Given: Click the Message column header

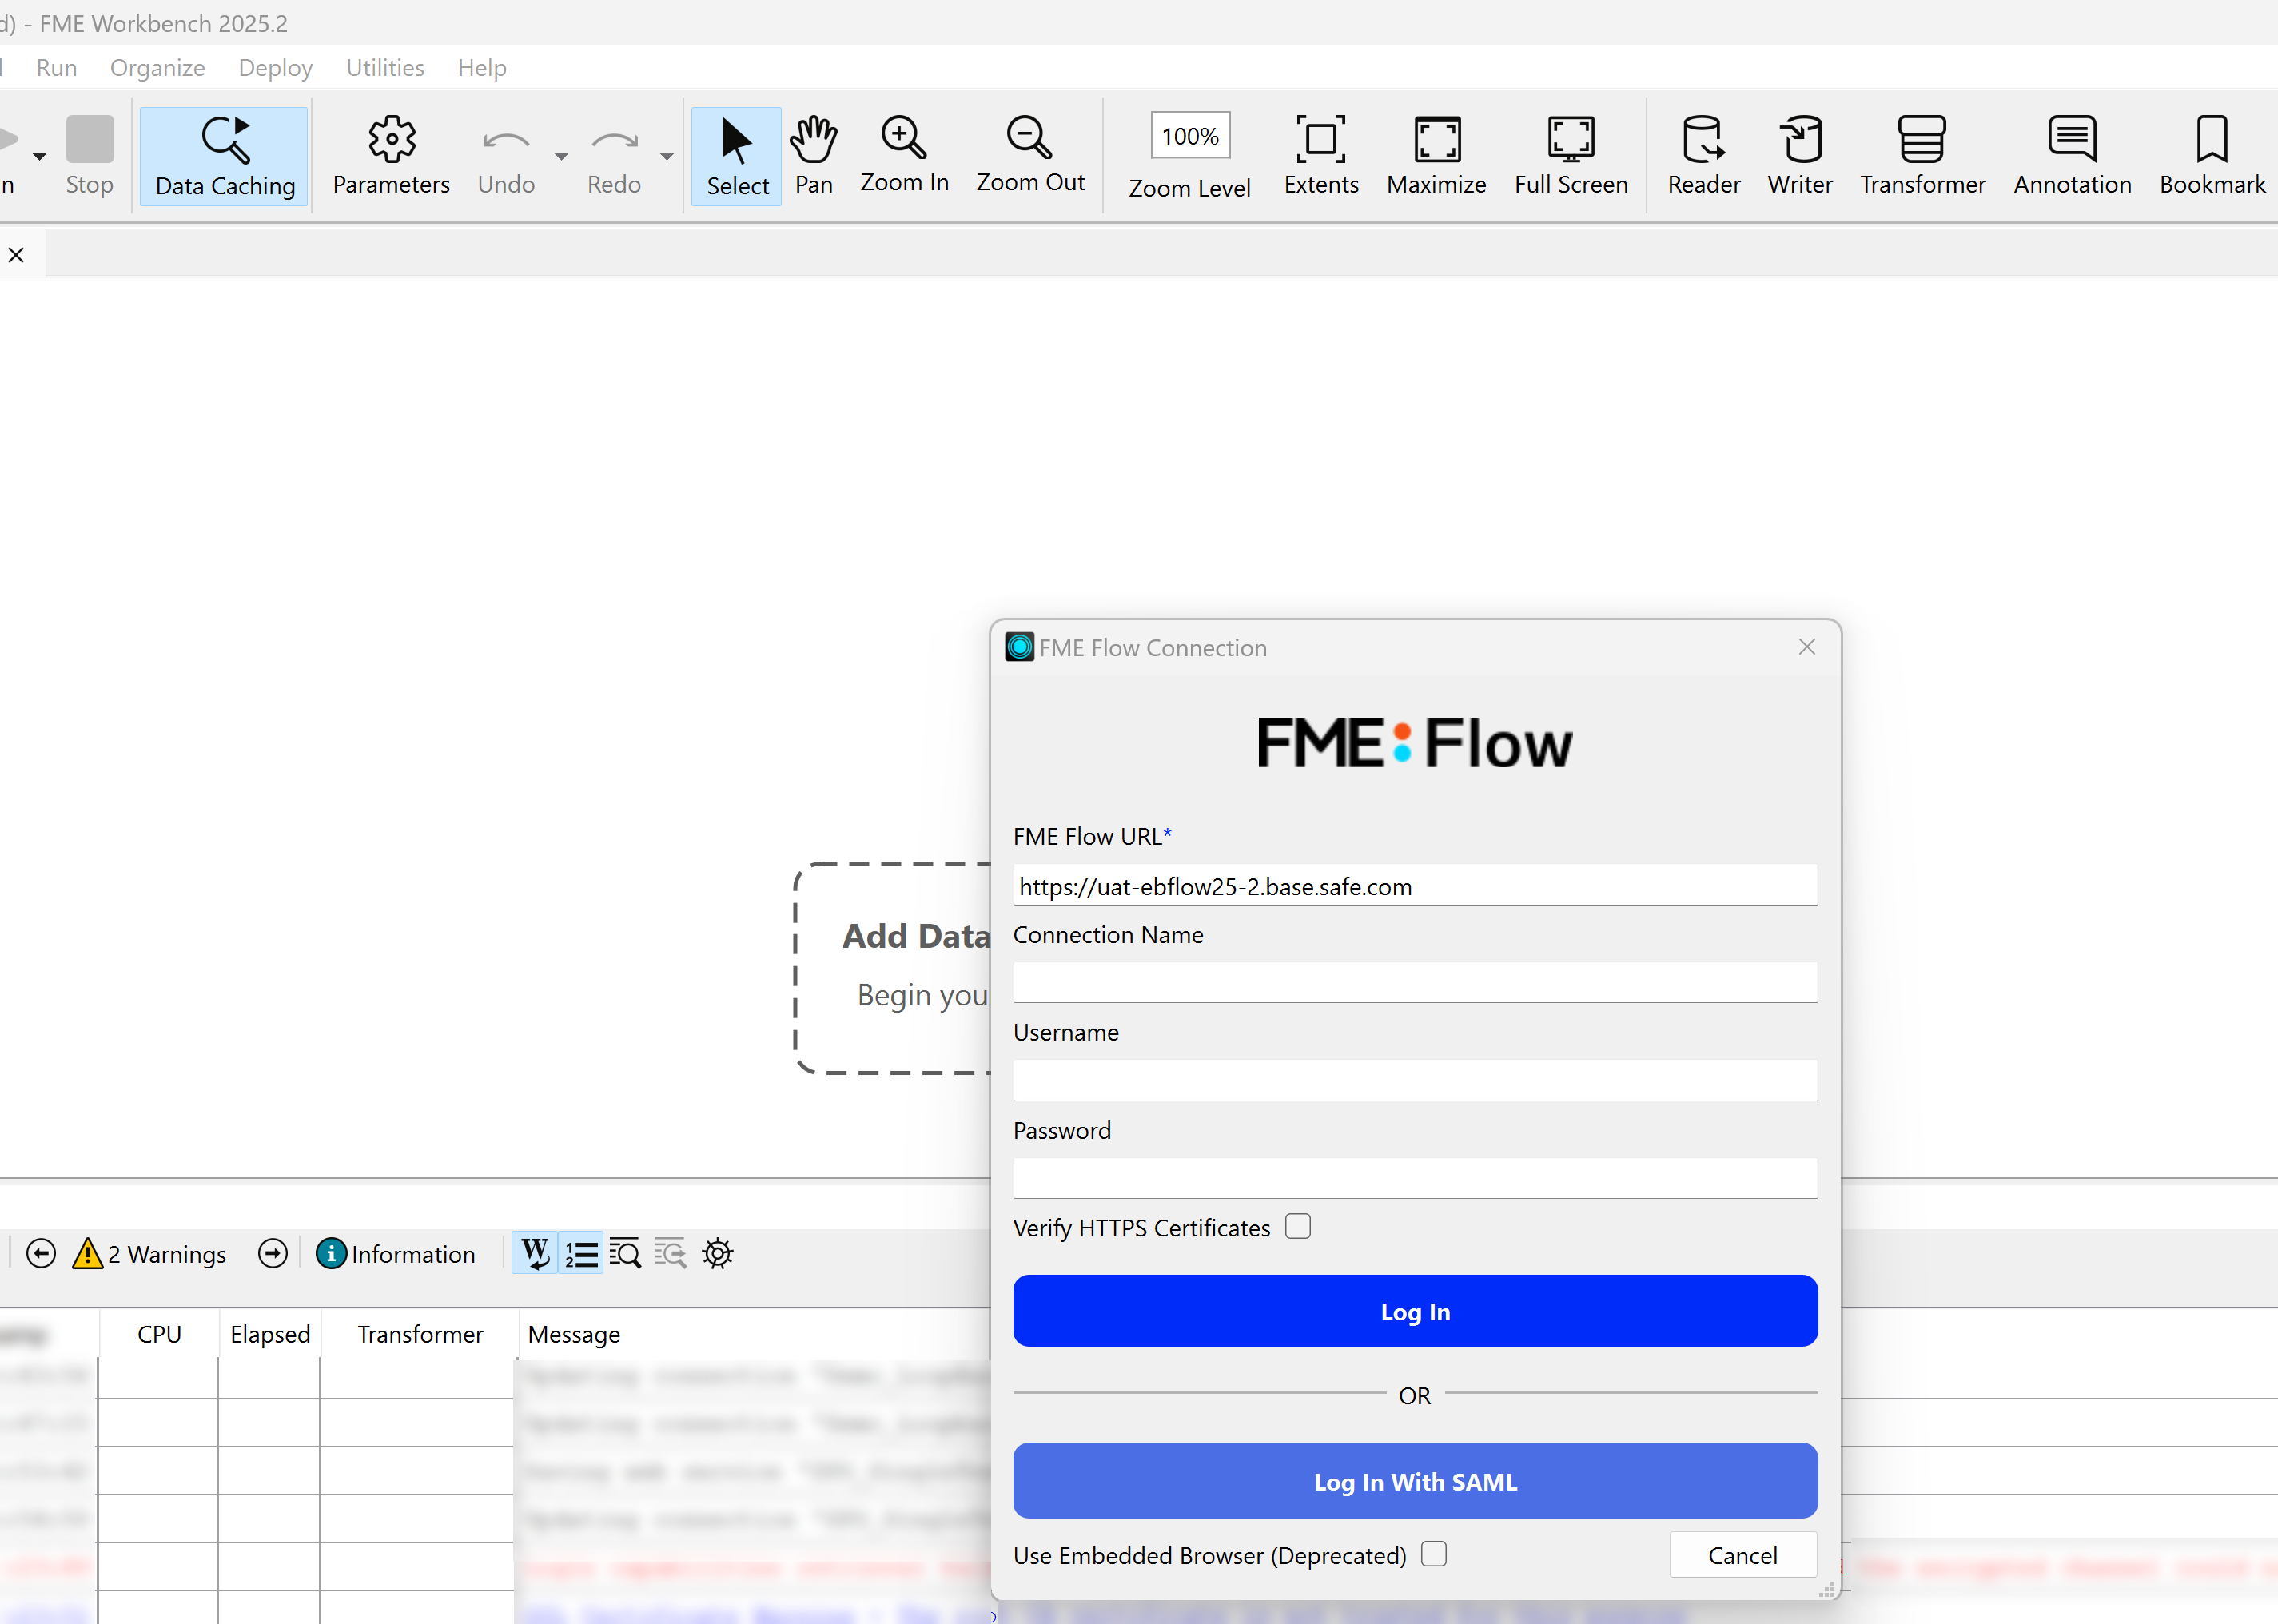Looking at the screenshot, I should click(x=574, y=1334).
